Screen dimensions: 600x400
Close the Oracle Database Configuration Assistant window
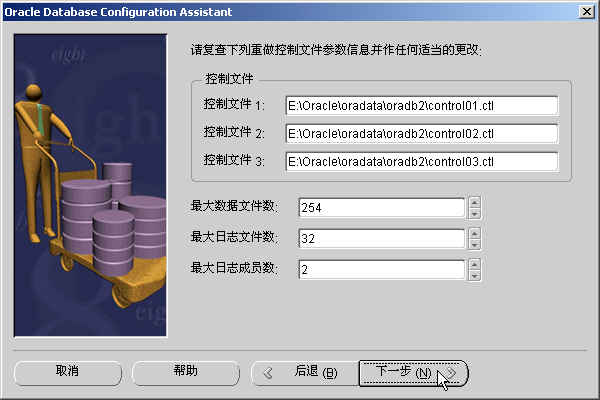coord(587,12)
